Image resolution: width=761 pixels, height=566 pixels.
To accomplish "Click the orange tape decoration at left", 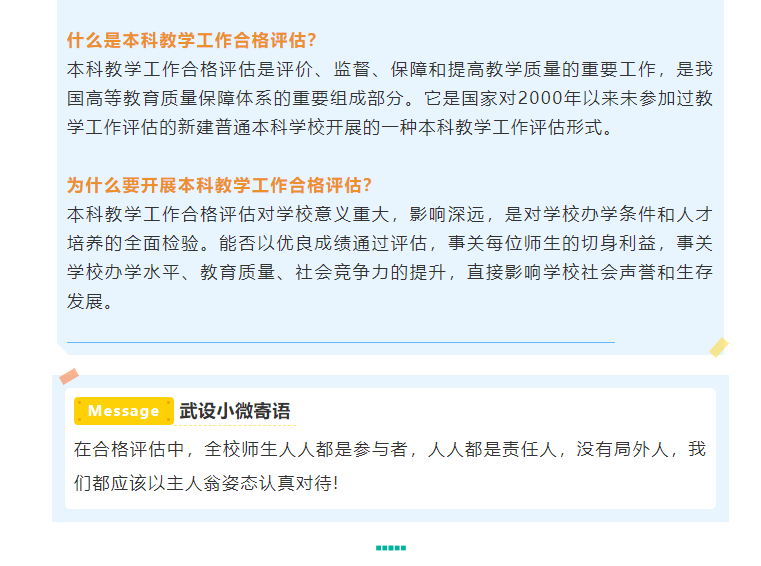I will pos(69,376).
